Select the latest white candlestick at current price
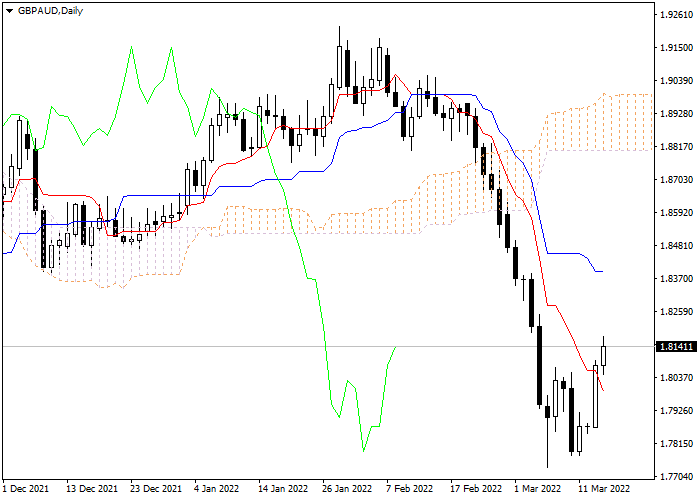 coord(604,356)
